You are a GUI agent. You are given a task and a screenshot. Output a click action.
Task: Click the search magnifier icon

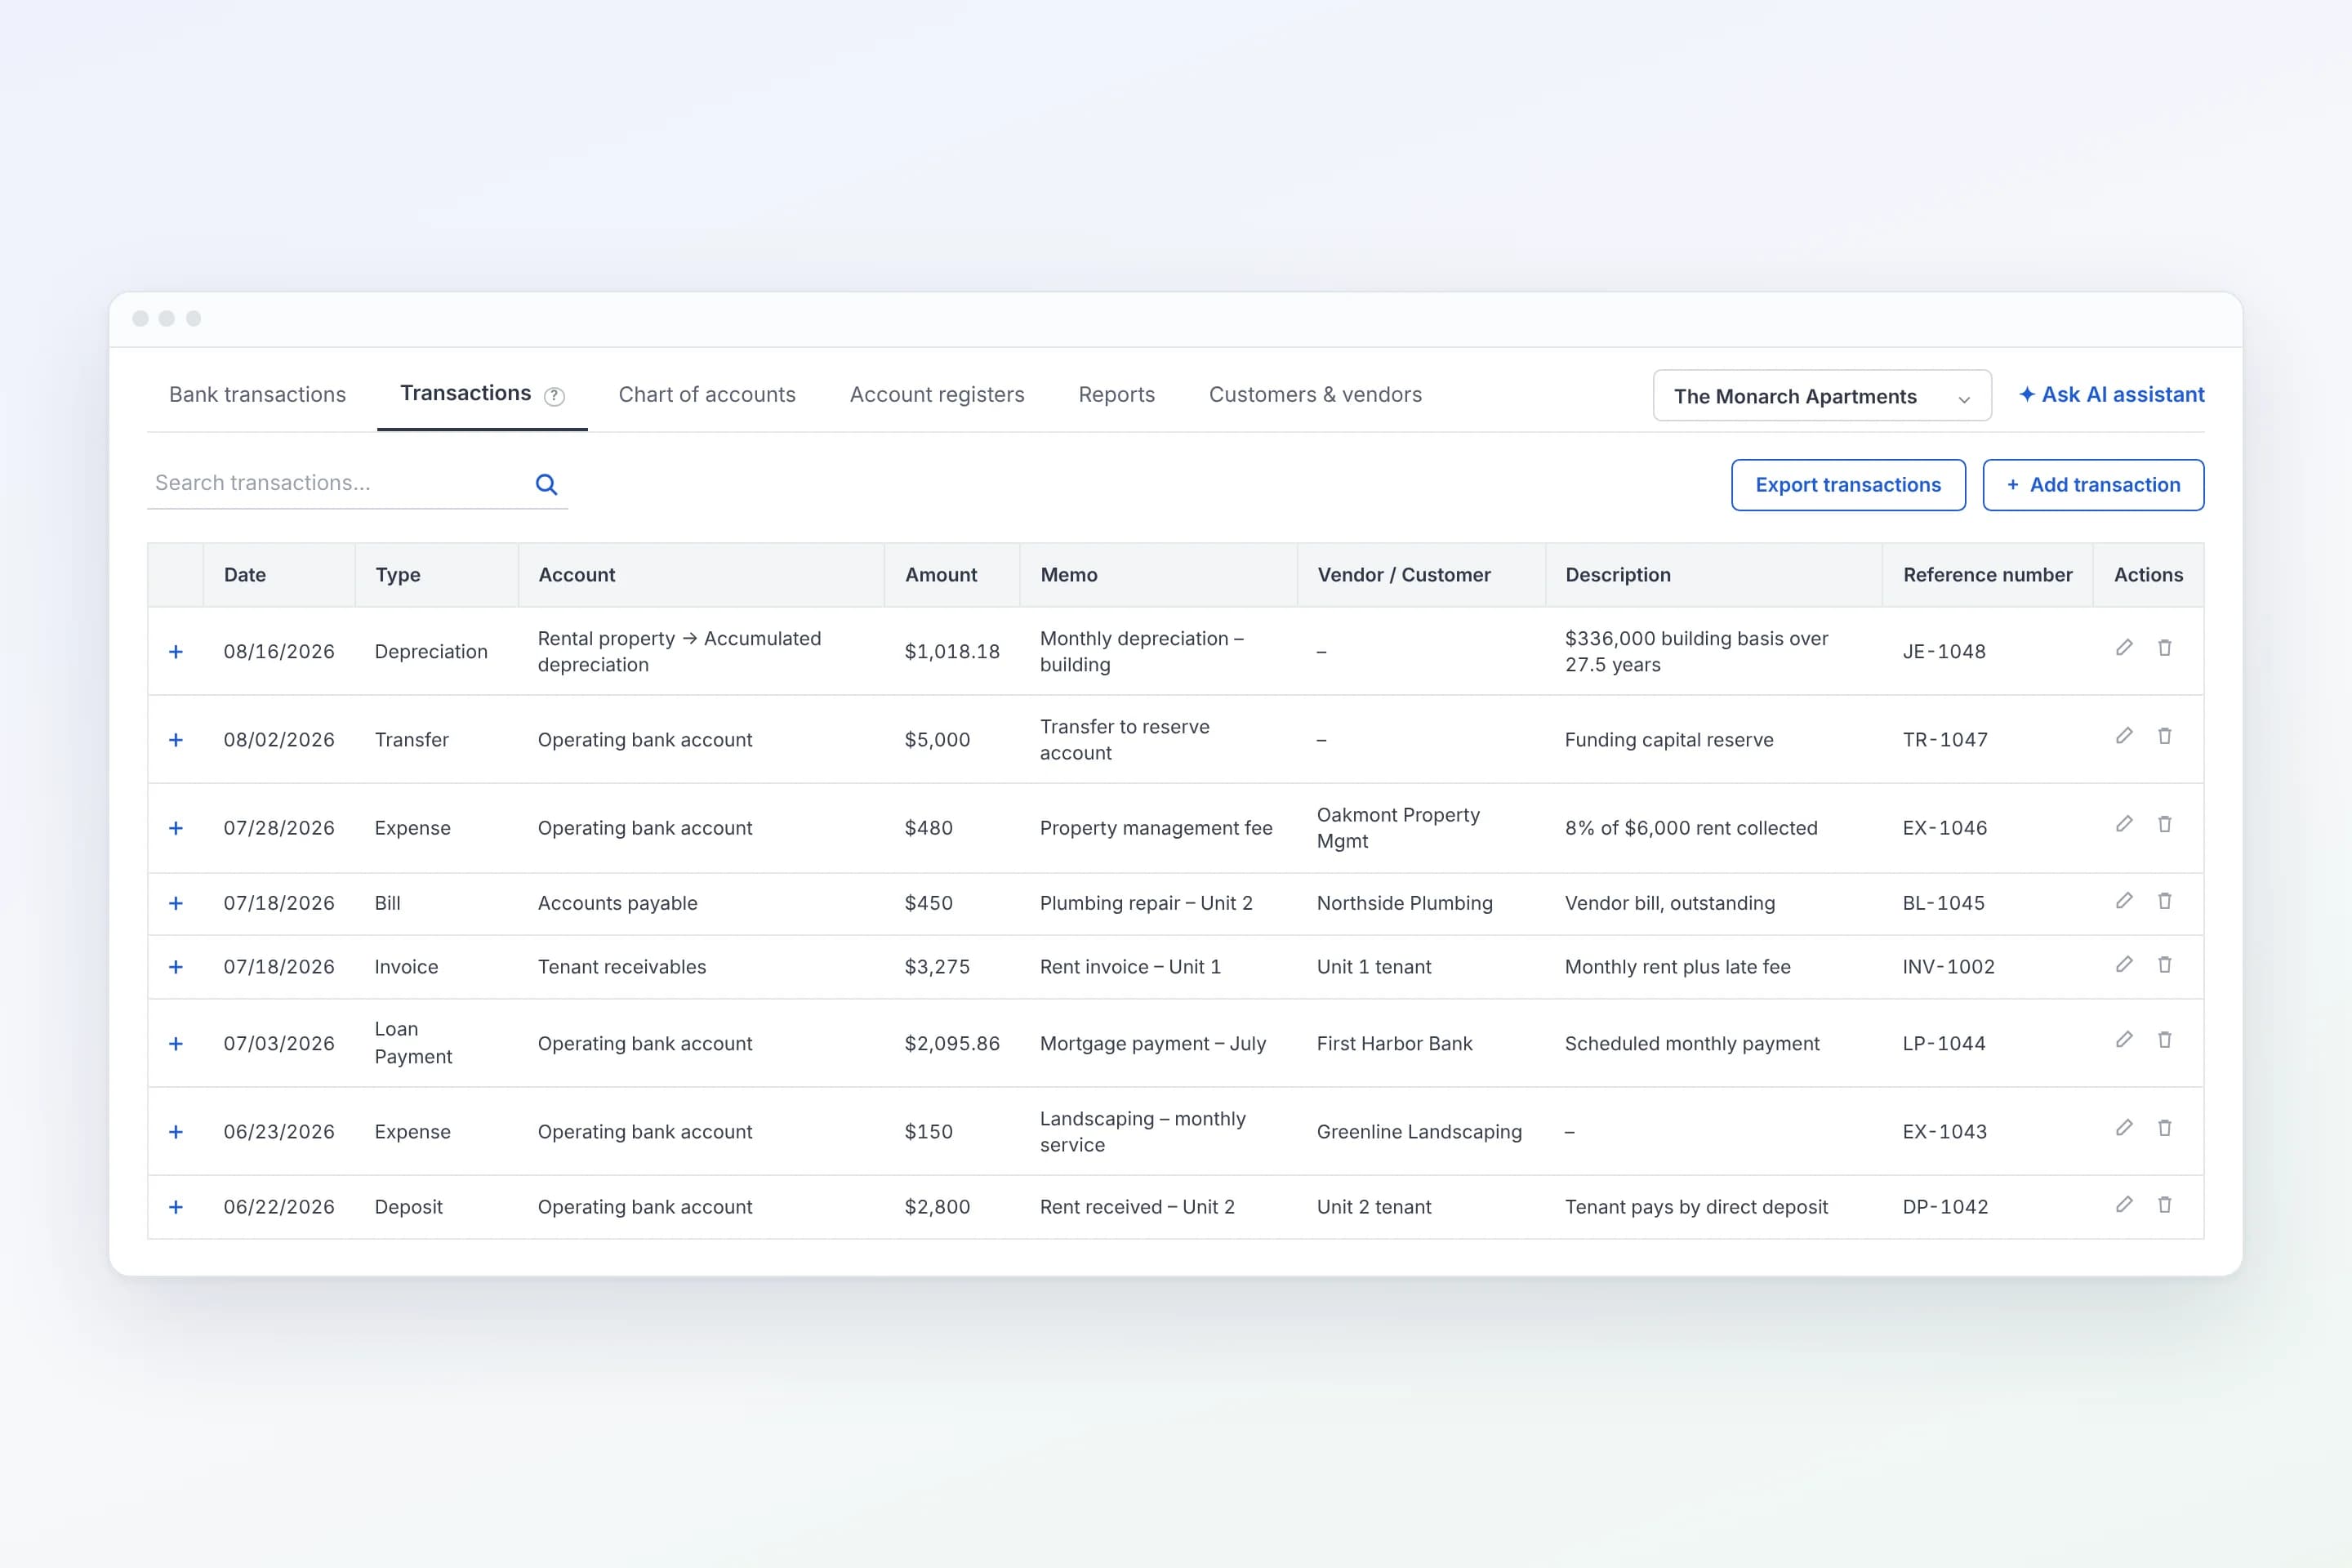(x=546, y=485)
